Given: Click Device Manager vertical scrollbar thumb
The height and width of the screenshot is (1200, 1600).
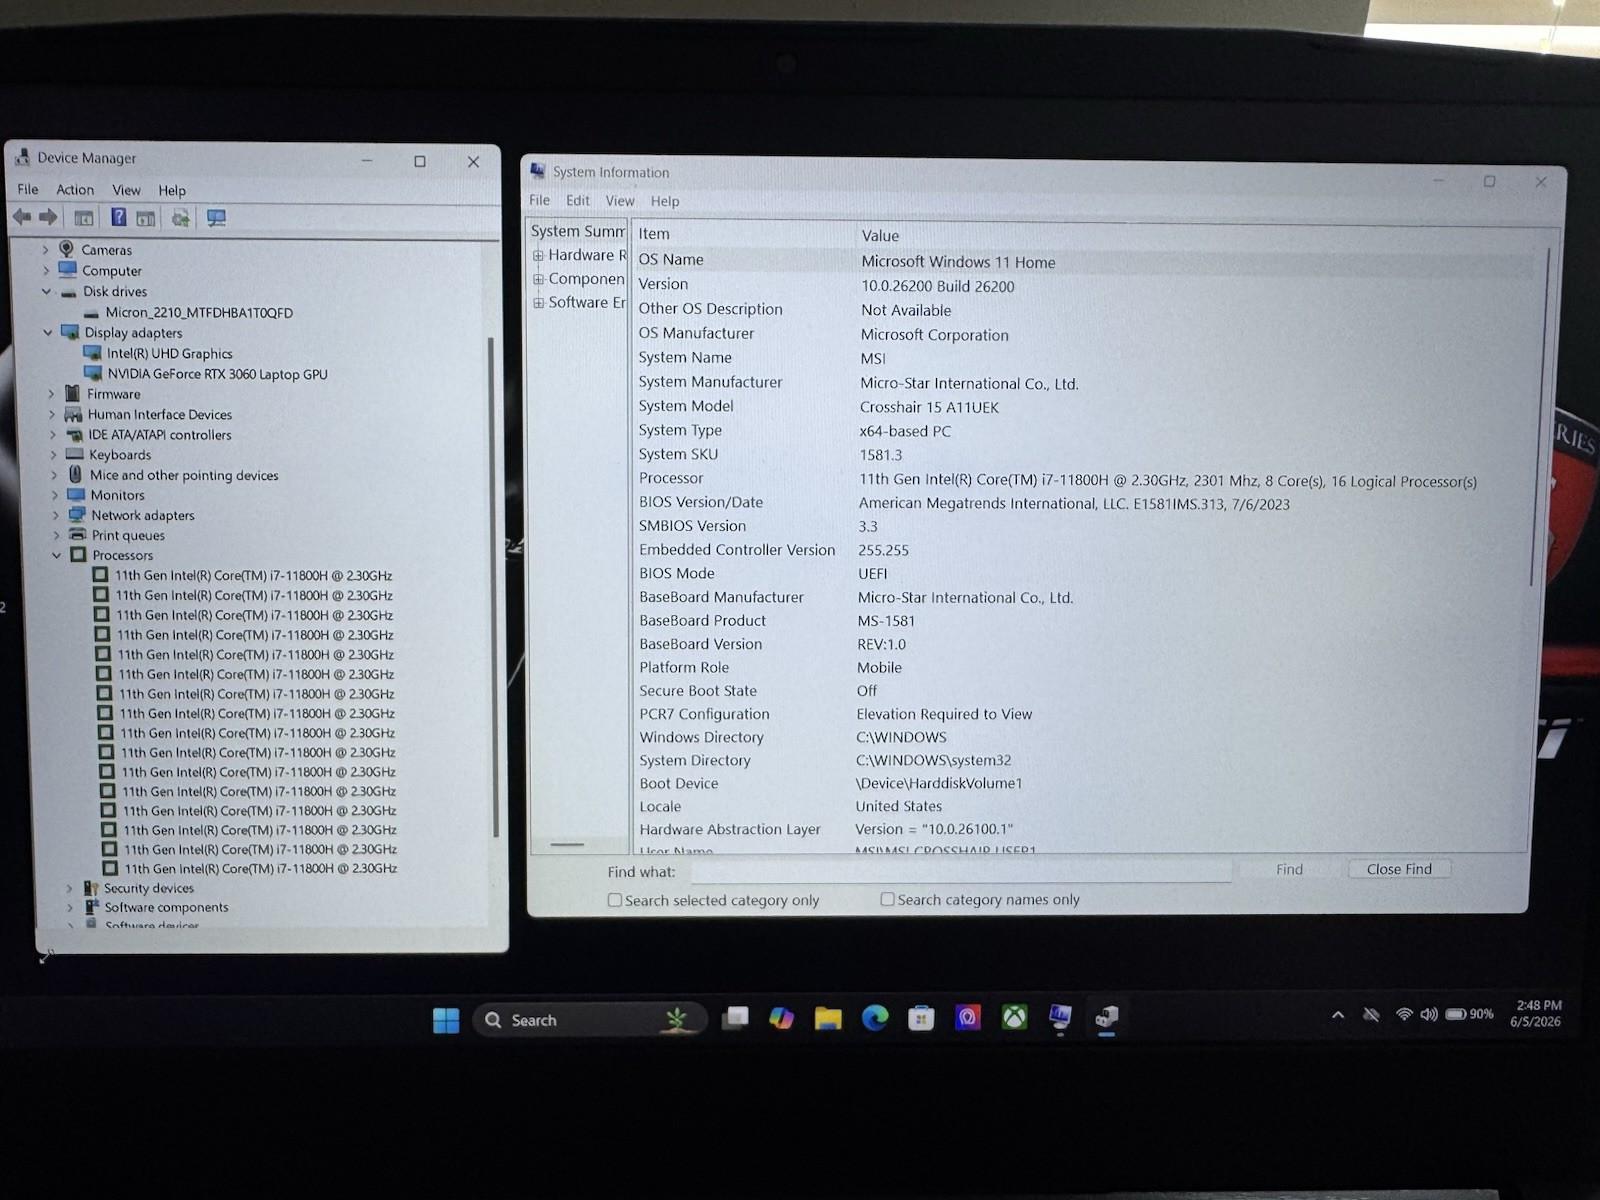Looking at the screenshot, I should tap(492, 587).
